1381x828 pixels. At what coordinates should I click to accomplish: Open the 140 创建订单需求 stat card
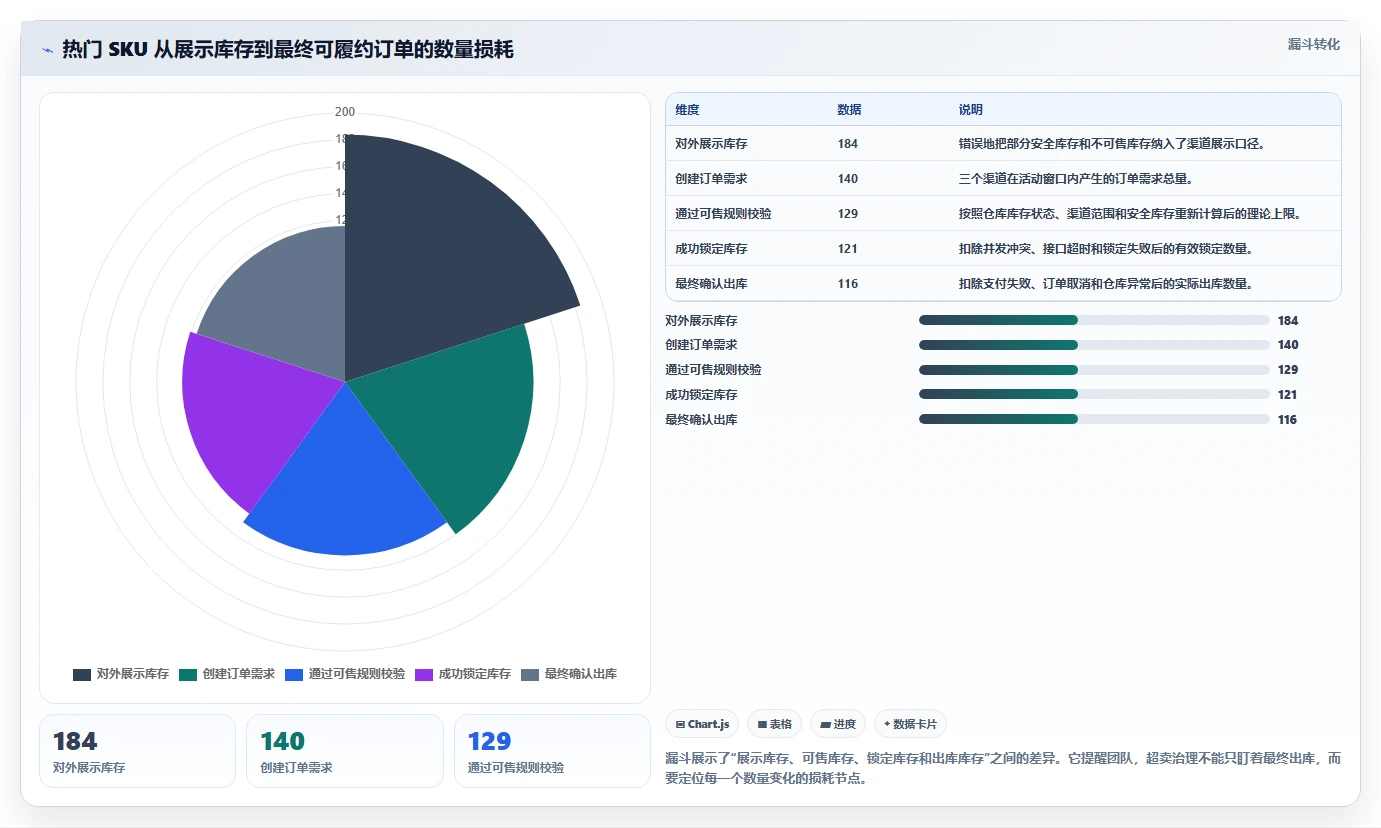345,751
